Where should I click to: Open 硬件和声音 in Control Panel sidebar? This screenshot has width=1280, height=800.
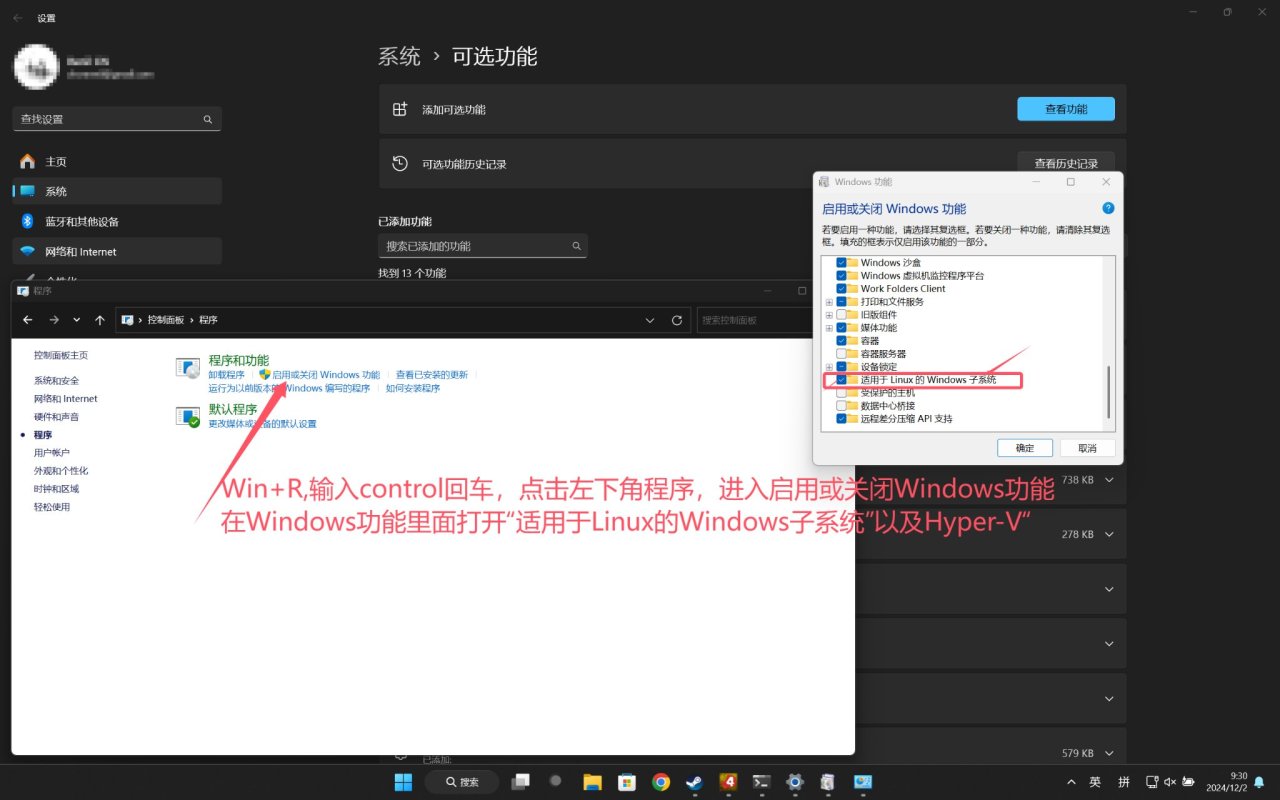[x=56, y=417]
